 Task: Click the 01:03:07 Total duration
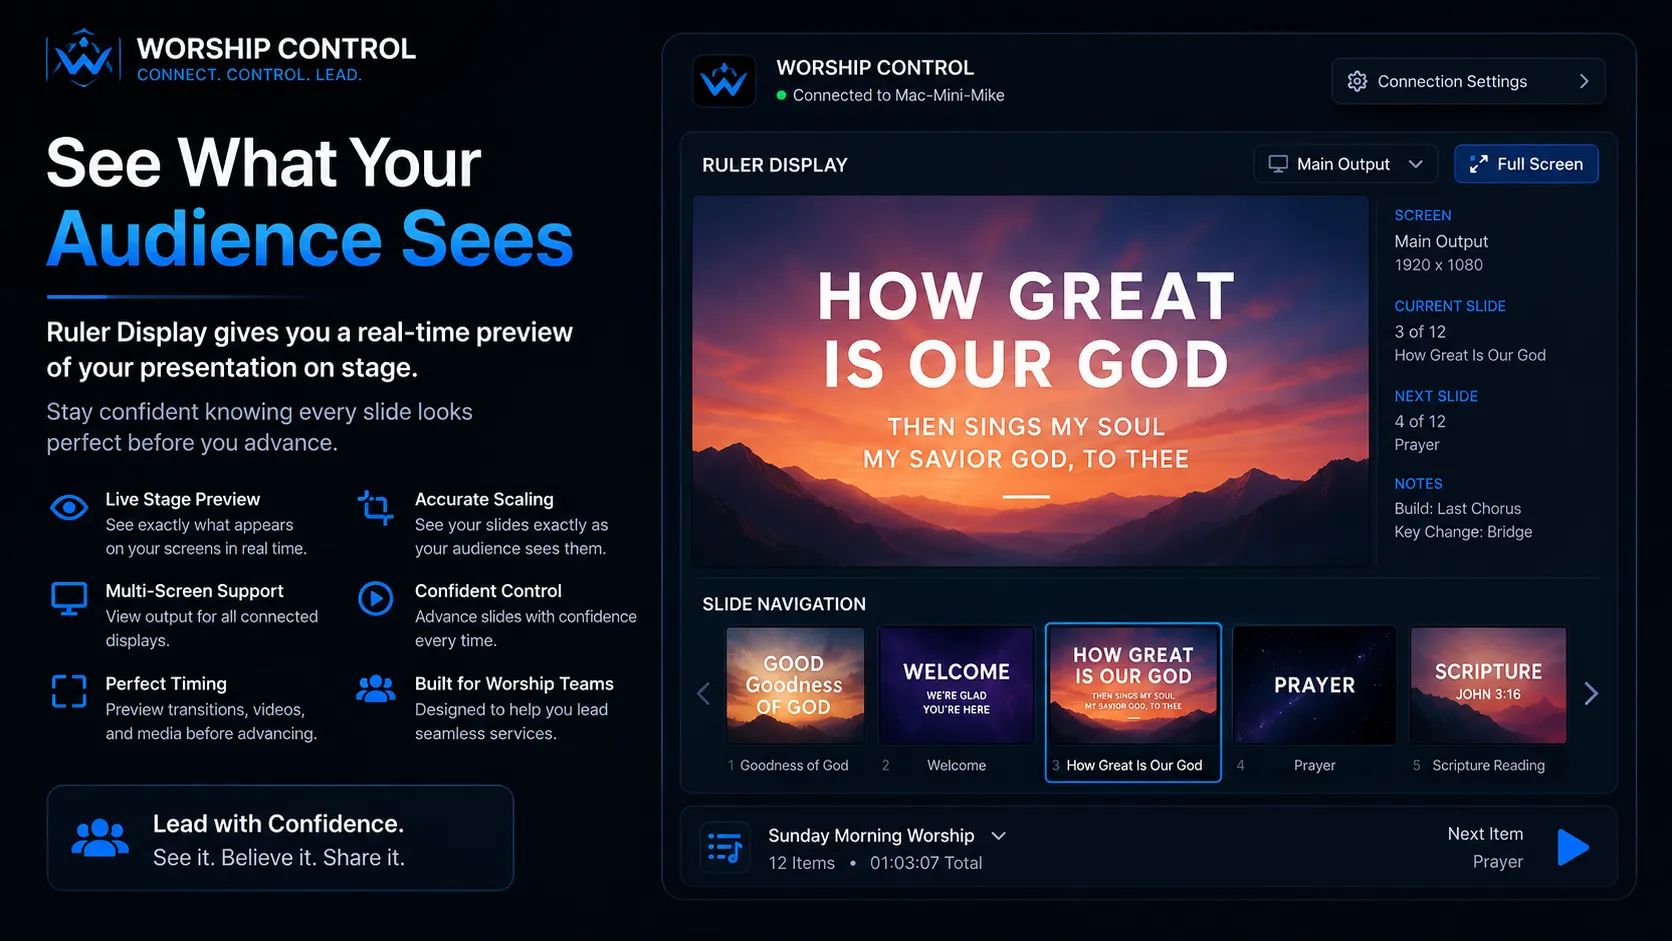click(926, 863)
